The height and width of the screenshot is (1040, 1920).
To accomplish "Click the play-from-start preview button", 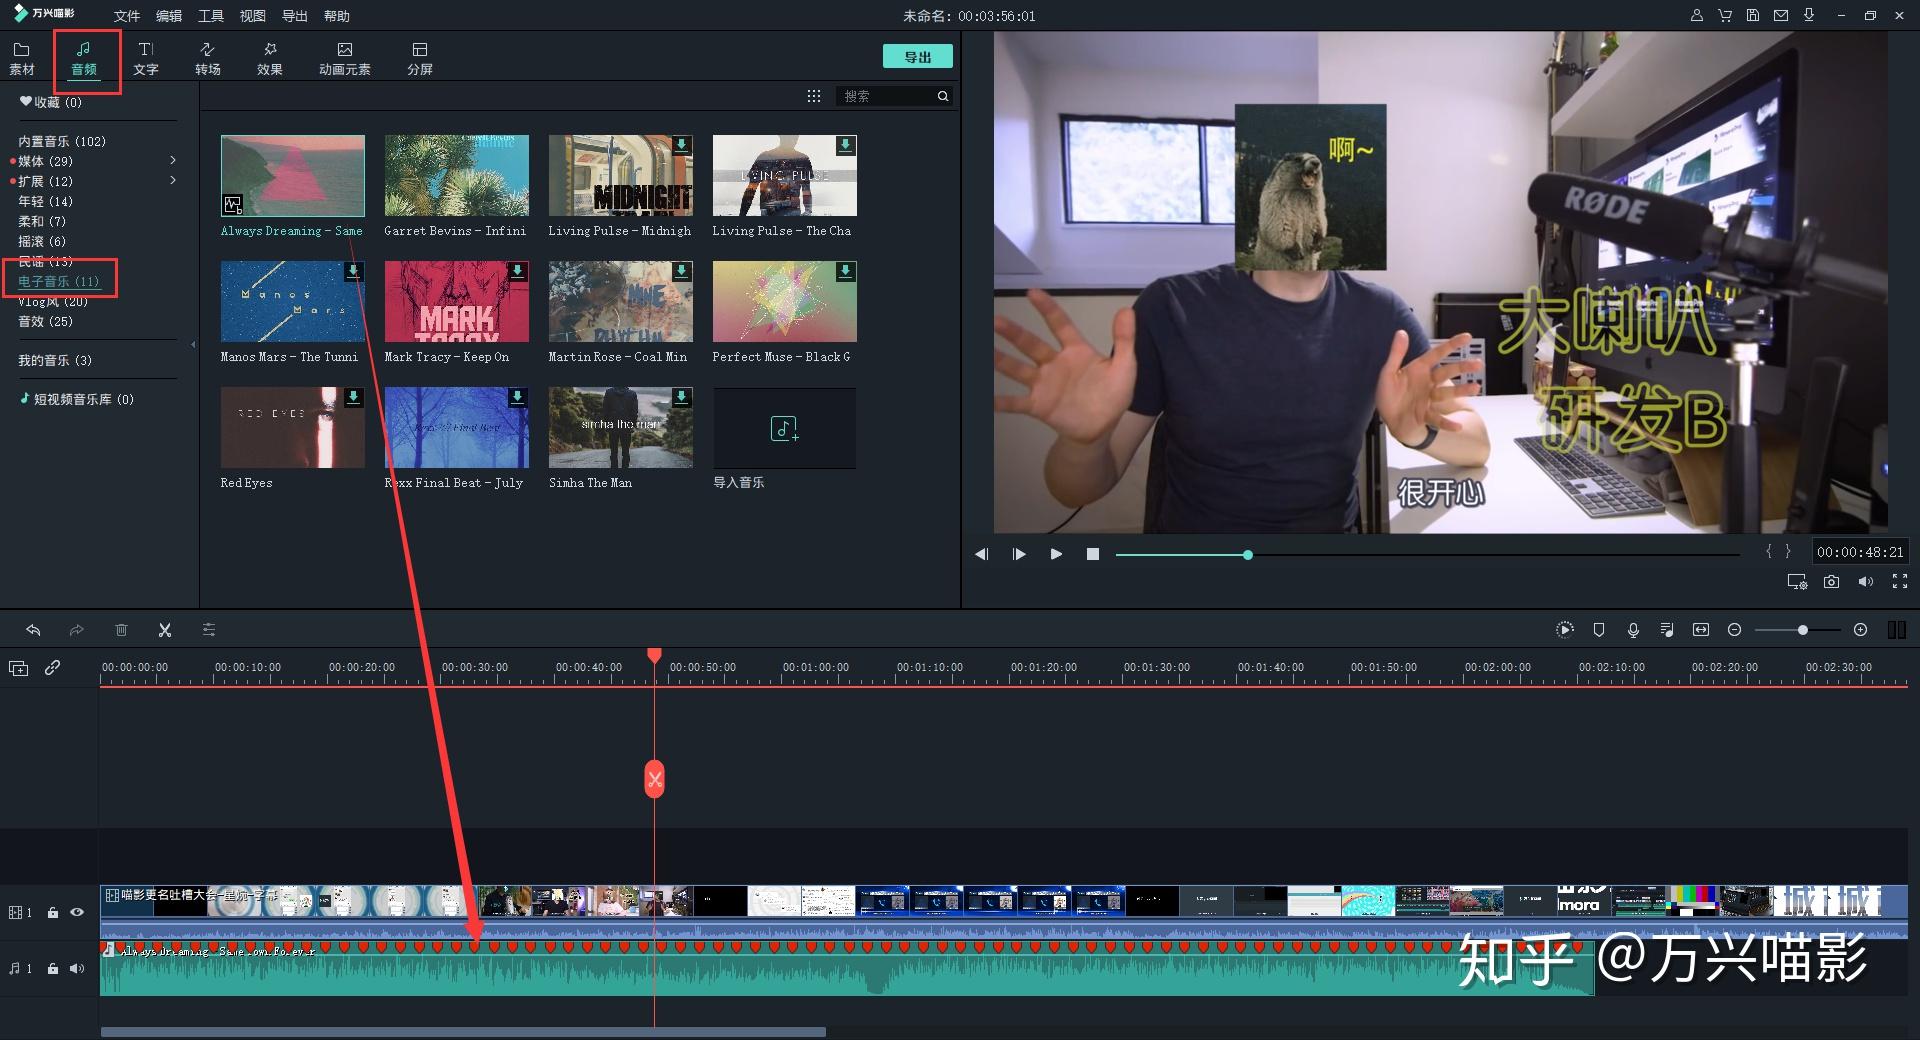I will [1019, 554].
